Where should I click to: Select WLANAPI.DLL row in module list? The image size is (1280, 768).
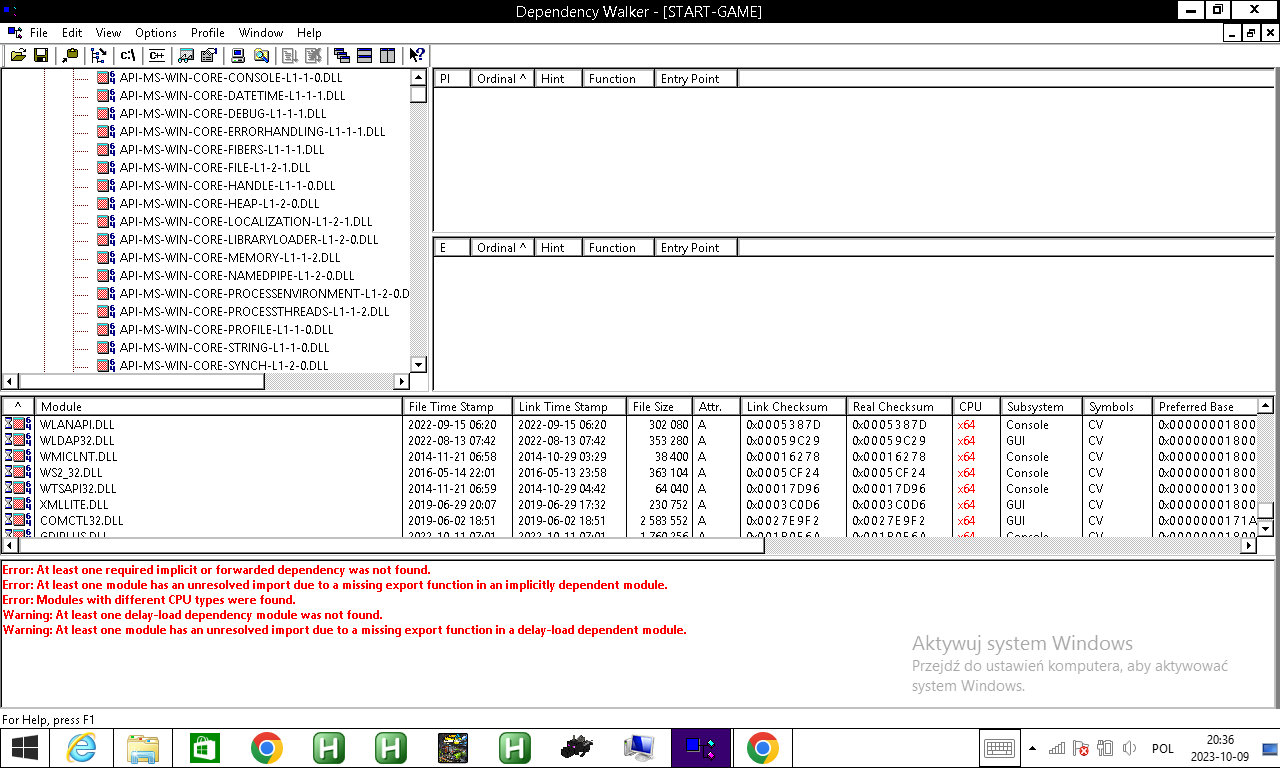(628, 424)
